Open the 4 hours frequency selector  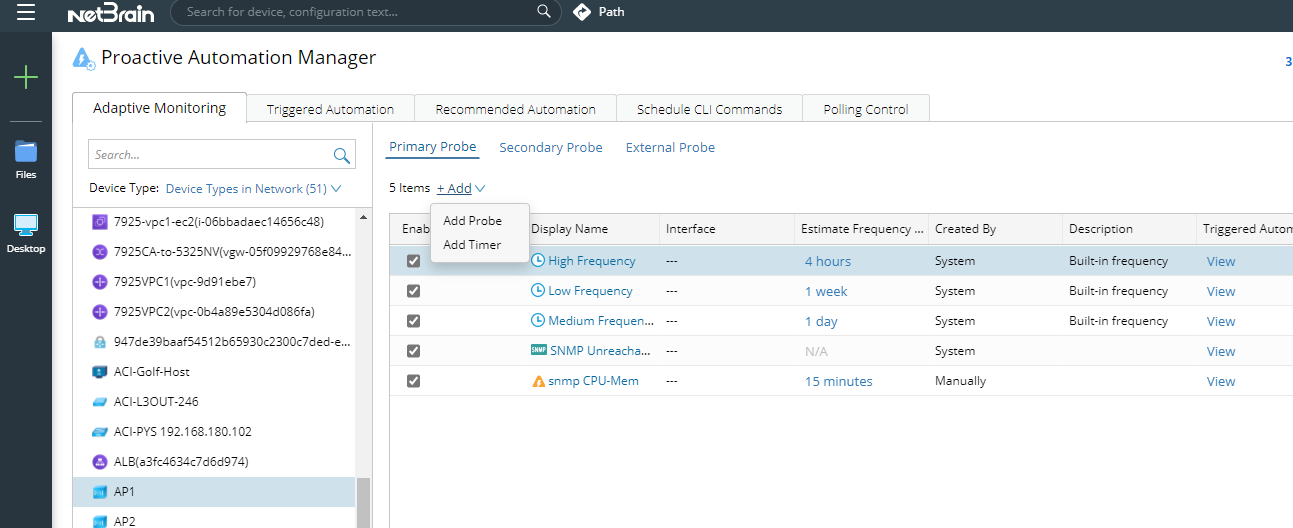(828, 261)
